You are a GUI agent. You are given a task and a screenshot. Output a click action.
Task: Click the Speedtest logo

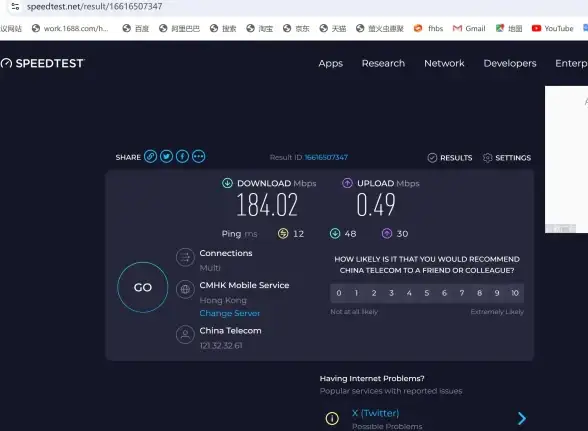coord(42,63)
